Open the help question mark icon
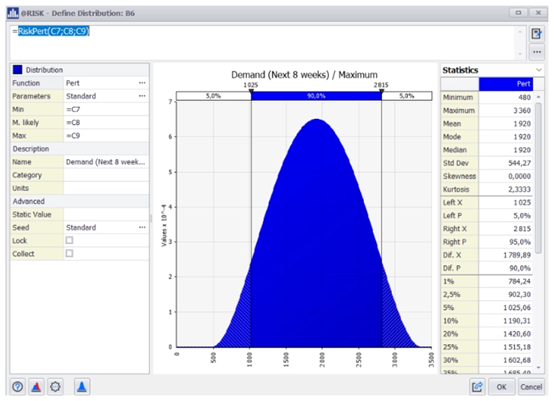Screen dimensions: 554x401 pyautogui.click(x=18, y=387)
